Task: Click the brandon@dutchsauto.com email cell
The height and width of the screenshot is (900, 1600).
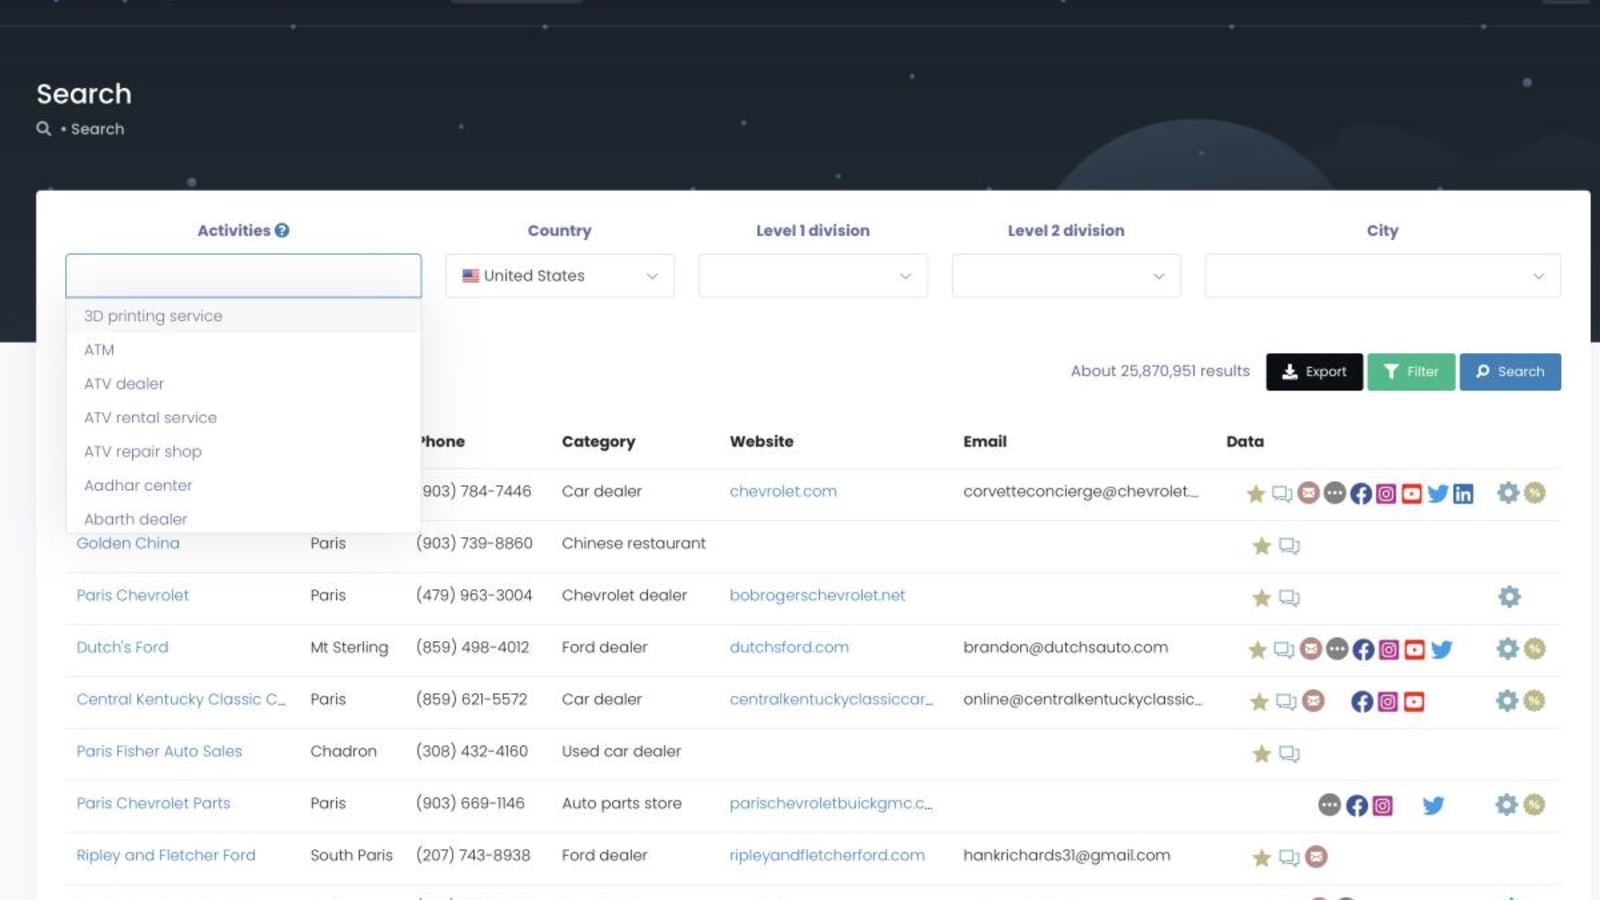Action: [1065, 647]
